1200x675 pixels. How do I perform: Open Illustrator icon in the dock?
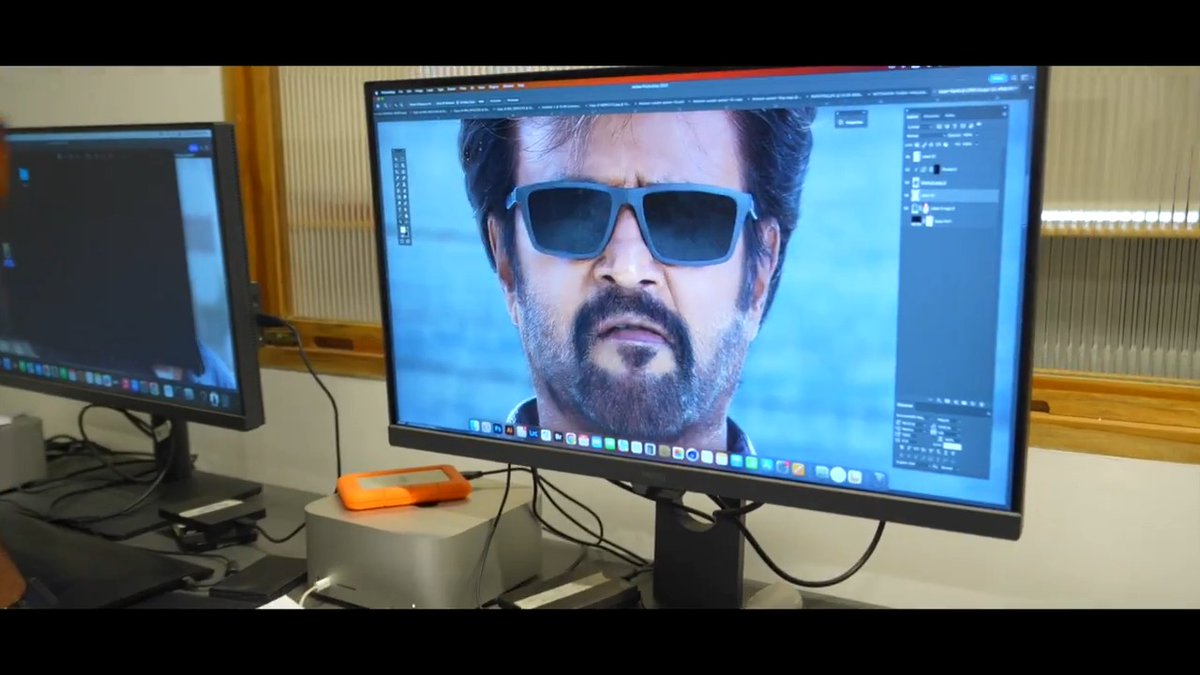click(x=509, y=429)
